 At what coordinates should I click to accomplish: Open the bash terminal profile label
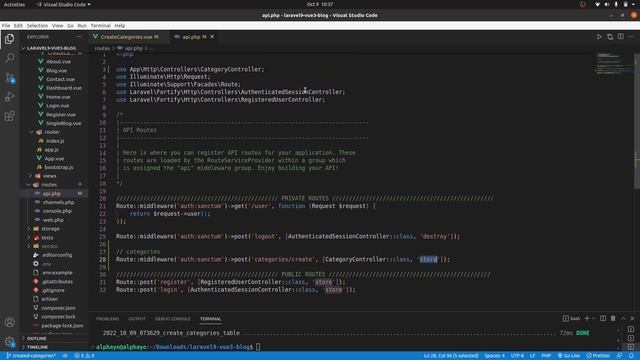(571, 318)
